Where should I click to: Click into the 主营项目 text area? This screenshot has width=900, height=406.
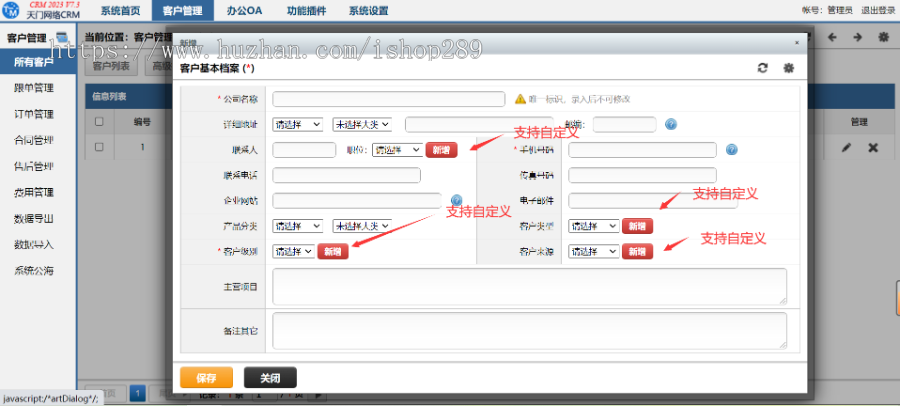click(529, 286)
